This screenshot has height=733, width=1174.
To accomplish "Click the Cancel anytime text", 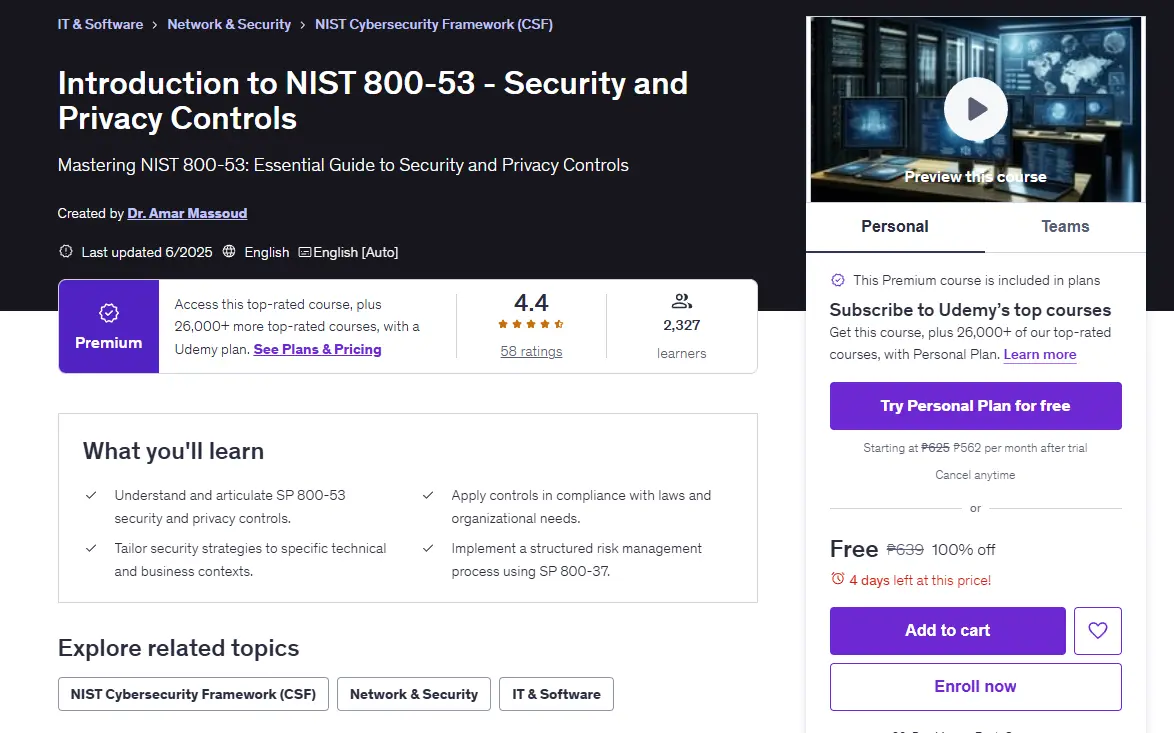I will 975,475.
